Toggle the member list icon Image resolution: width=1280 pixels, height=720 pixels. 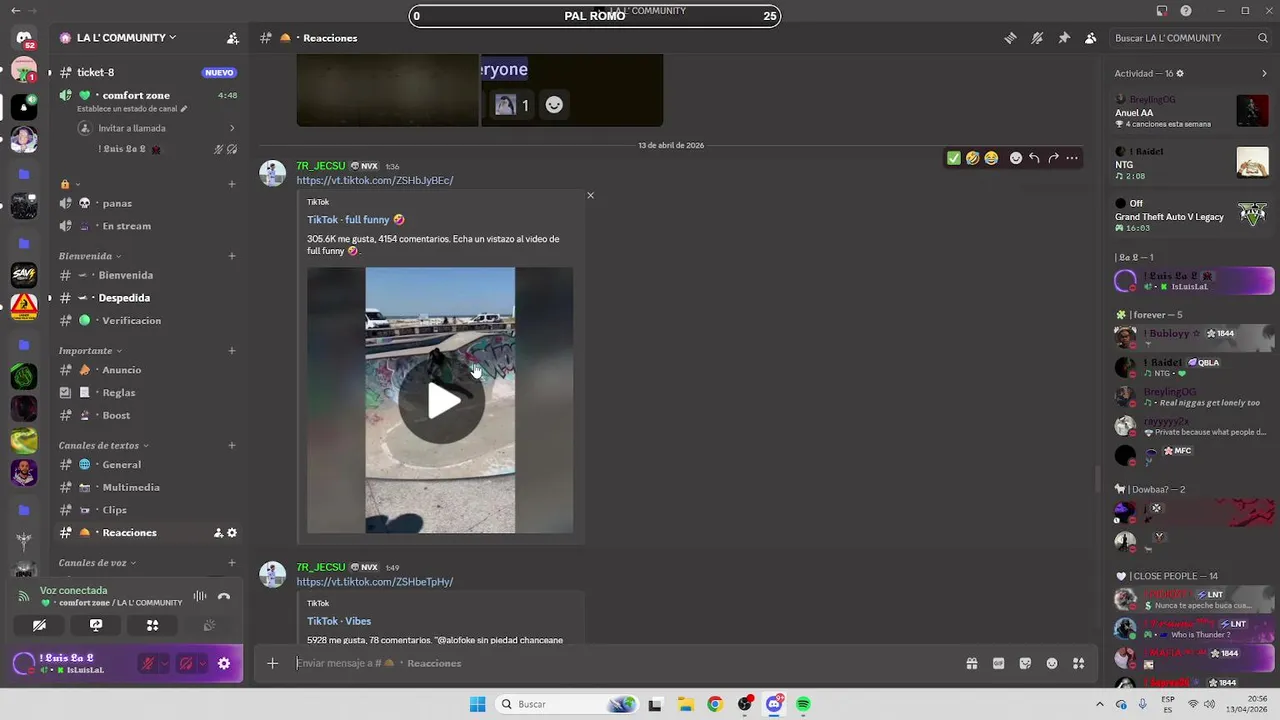(x=1091, y=38)
